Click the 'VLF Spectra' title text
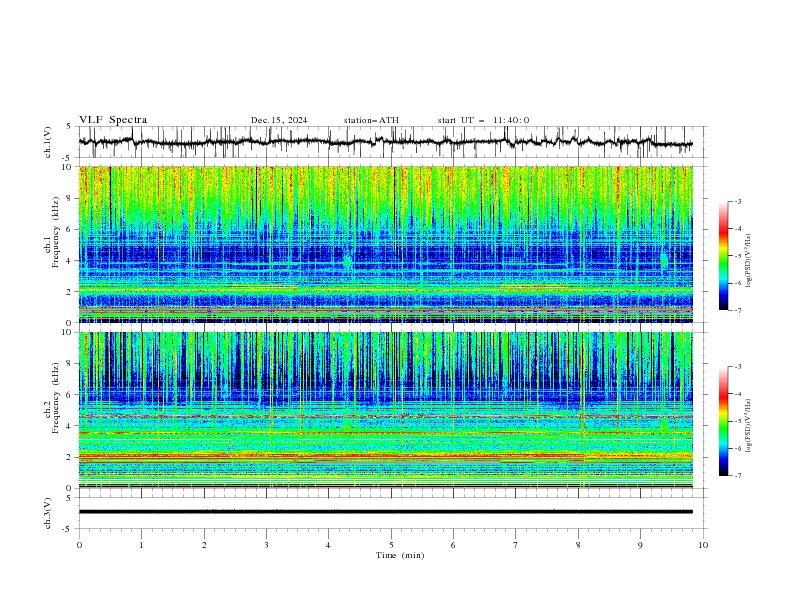Screen dimensions: 792x612 point(113,120)
